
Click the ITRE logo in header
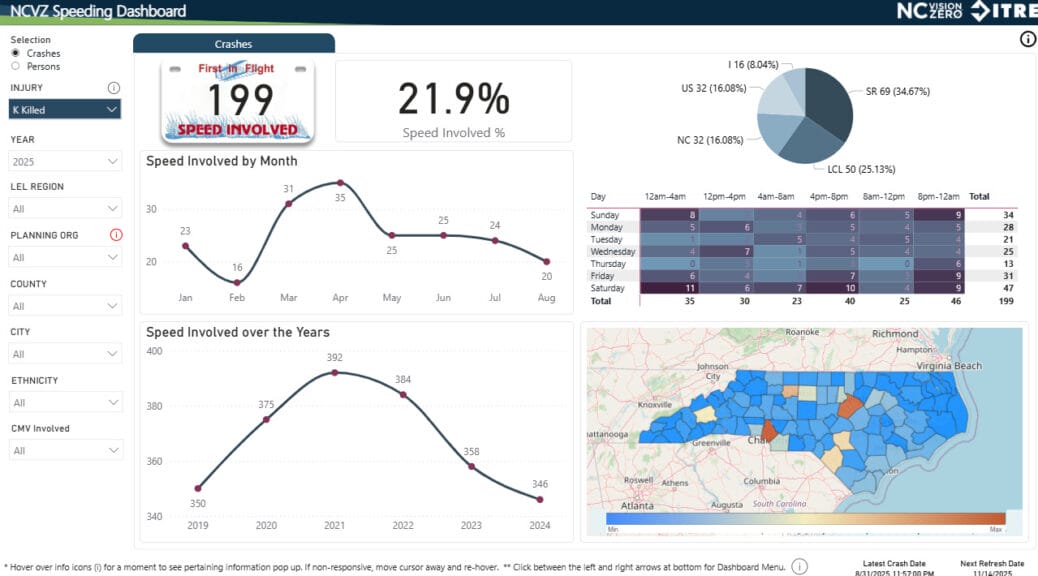click(x=1001, y=12)
